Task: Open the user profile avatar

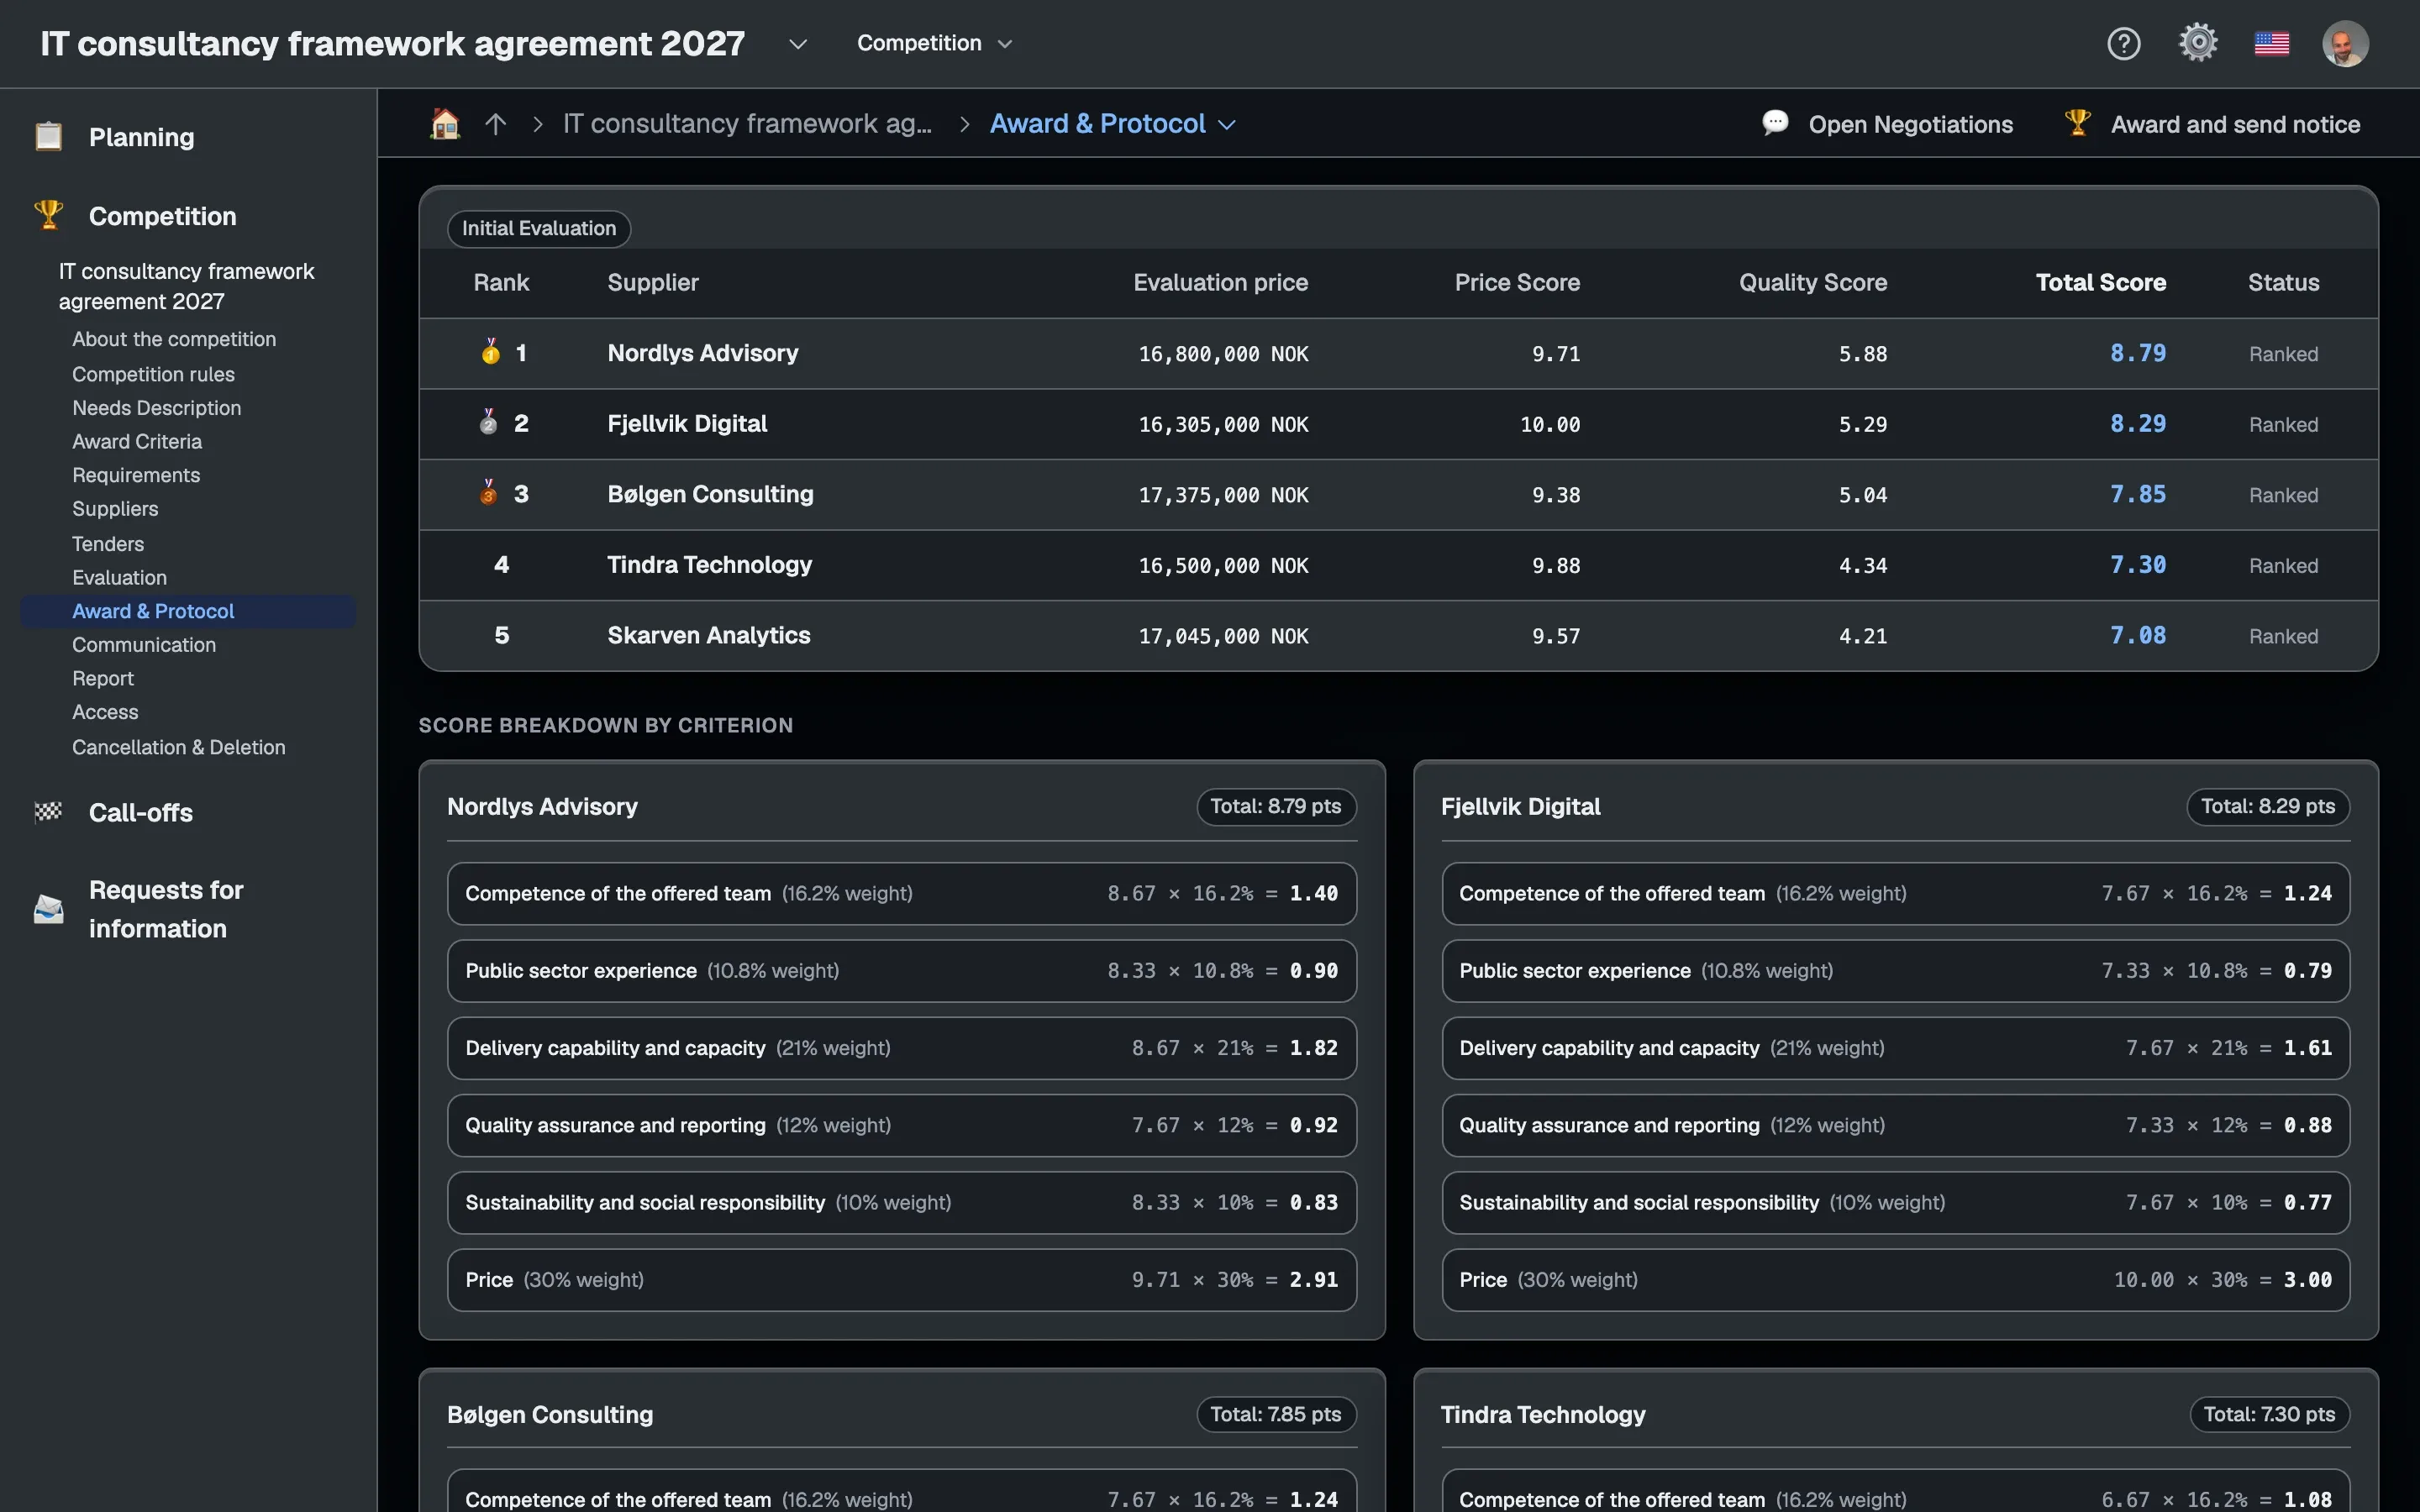Action: [2345, 44]
